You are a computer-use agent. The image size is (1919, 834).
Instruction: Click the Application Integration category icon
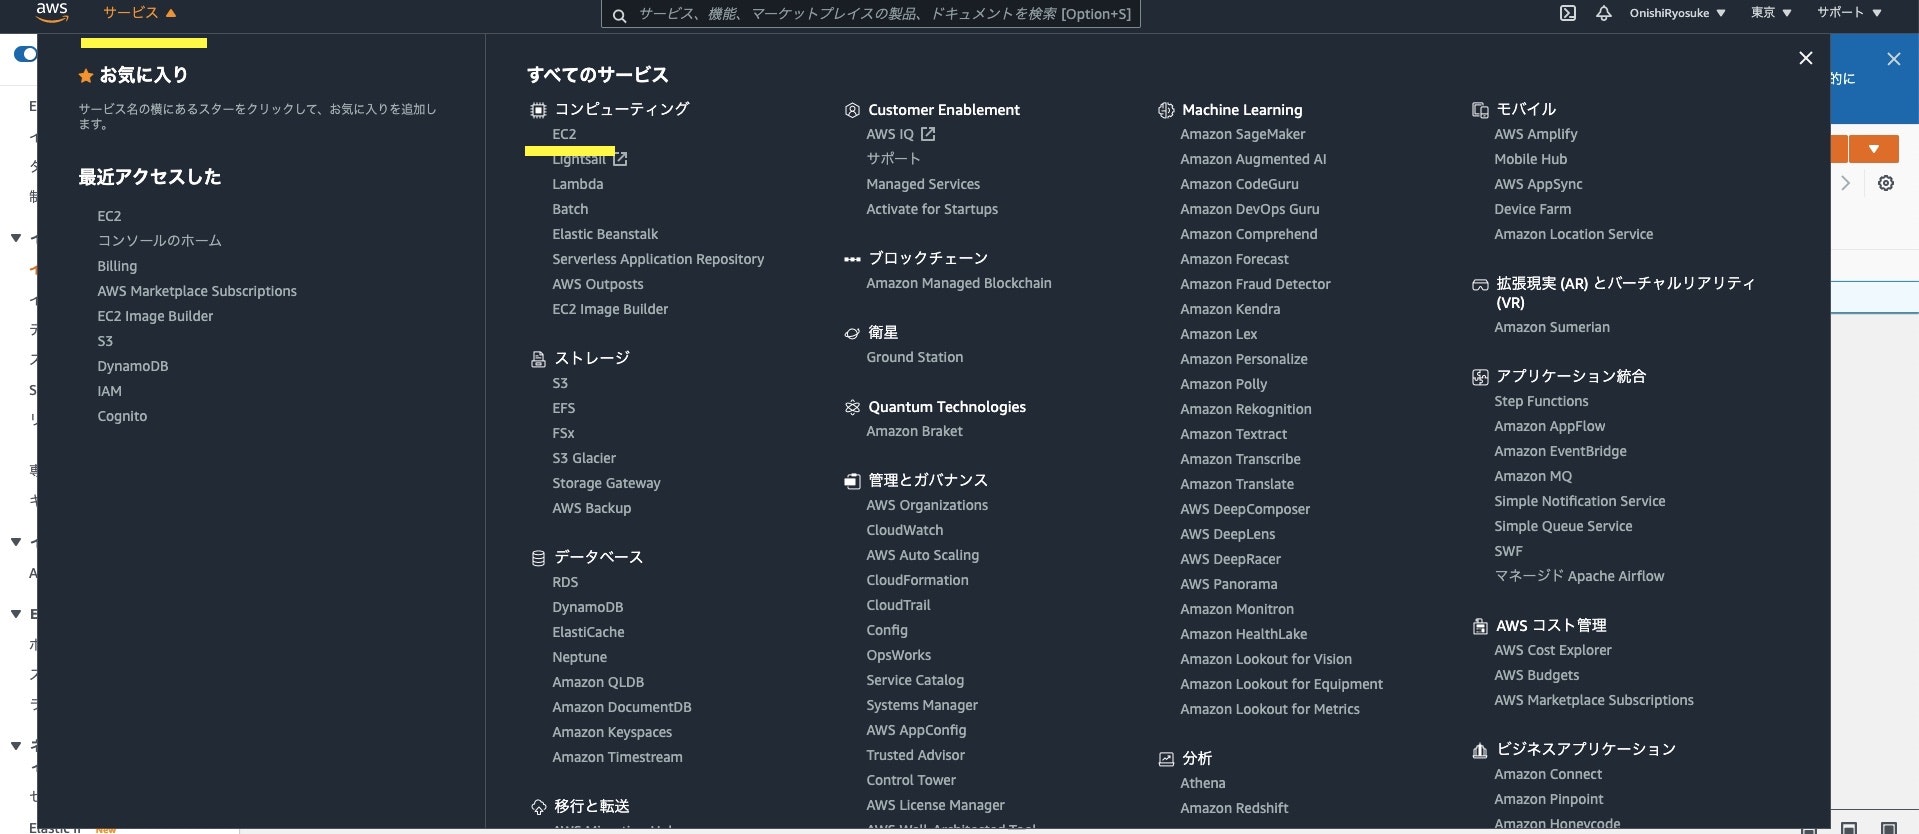coord(1480,377)
